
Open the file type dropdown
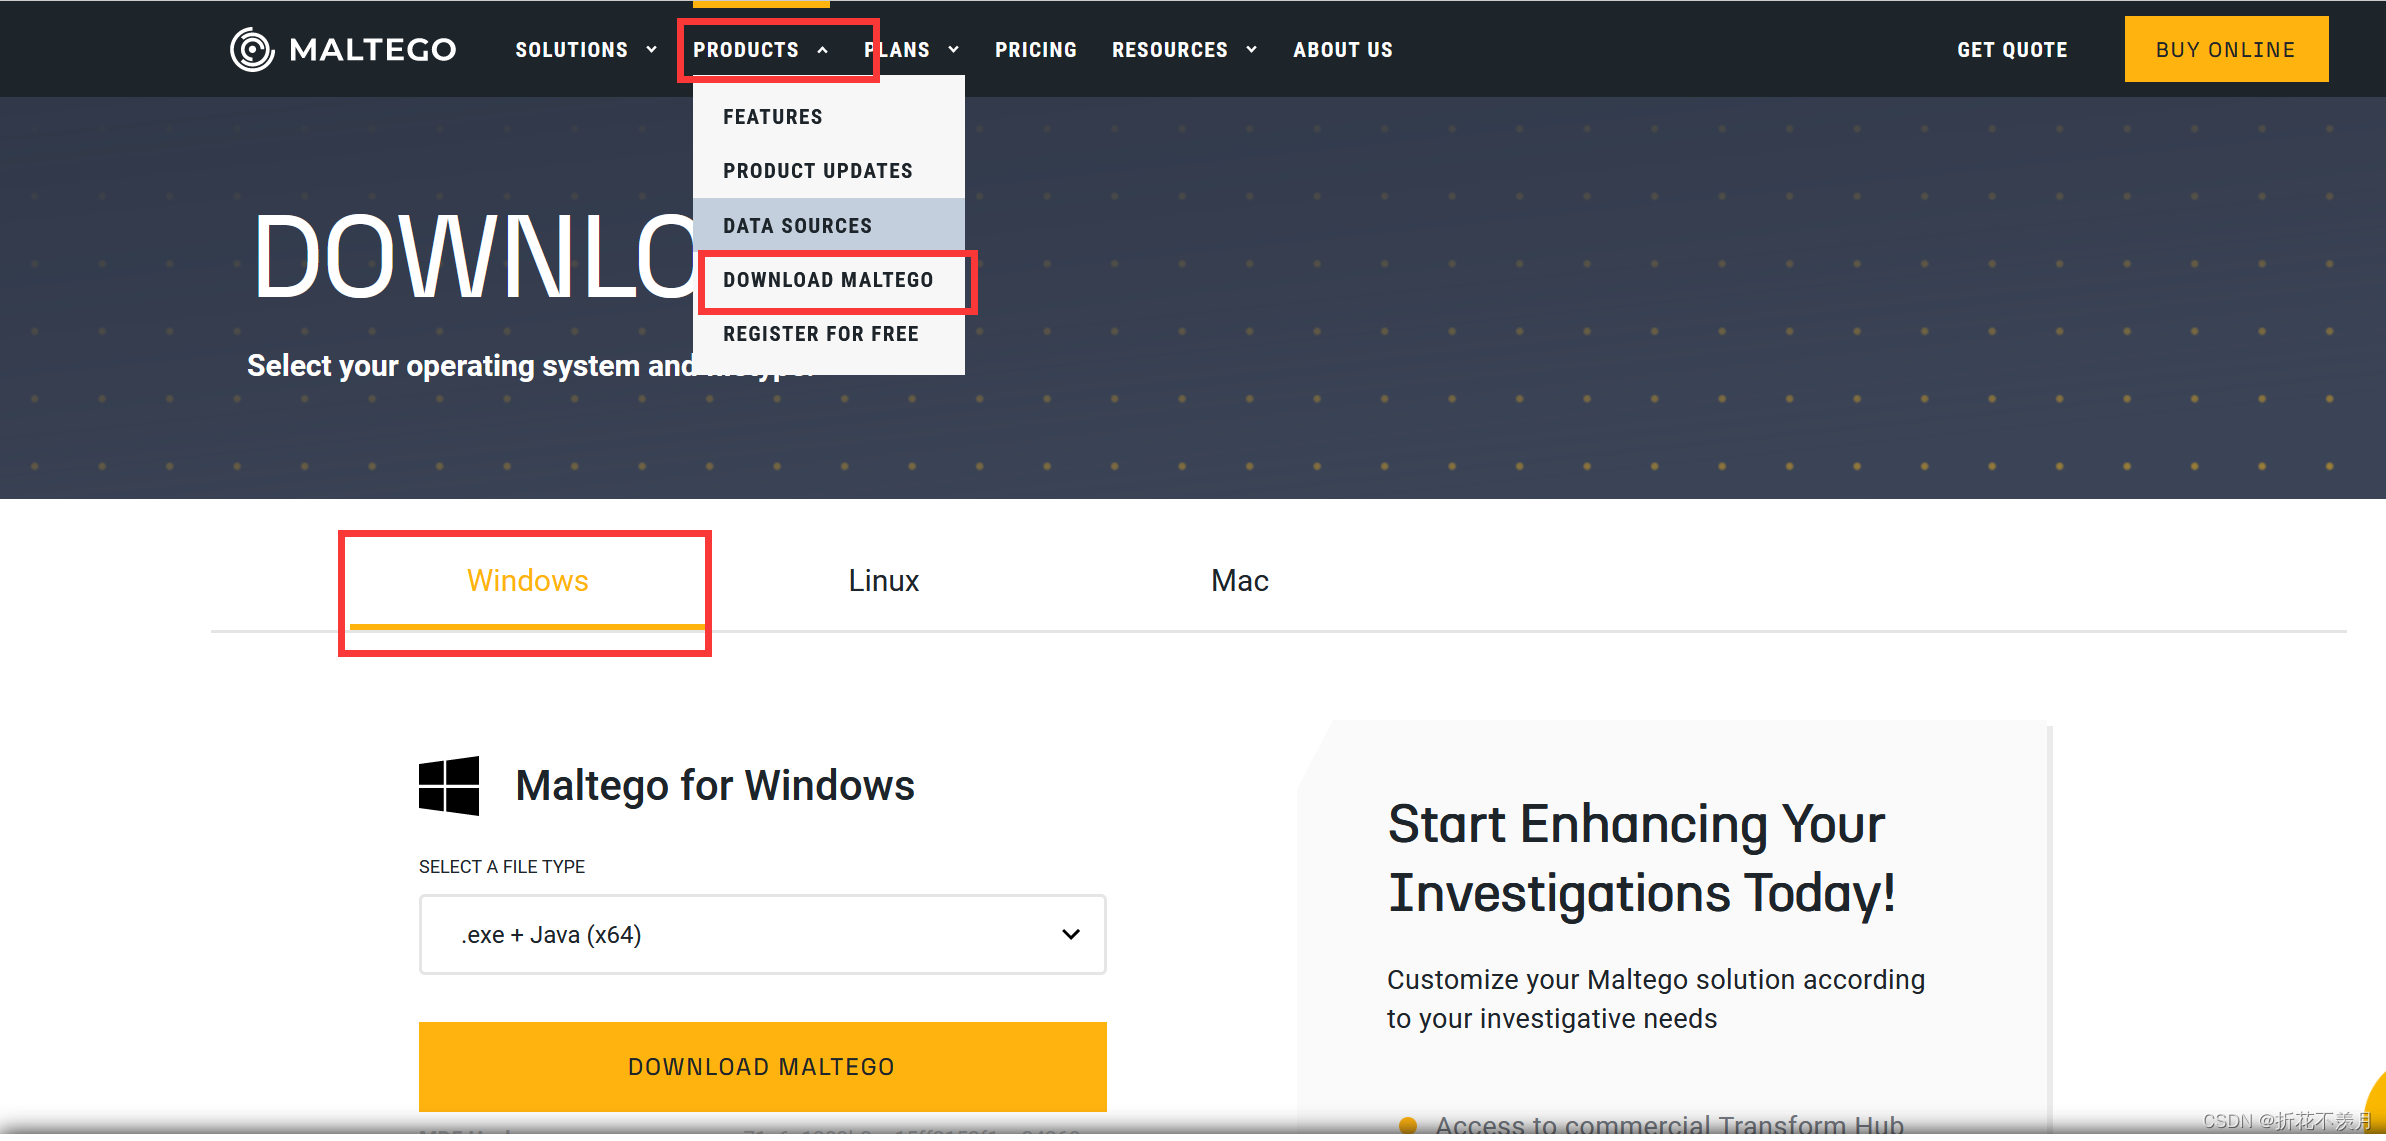762,934
